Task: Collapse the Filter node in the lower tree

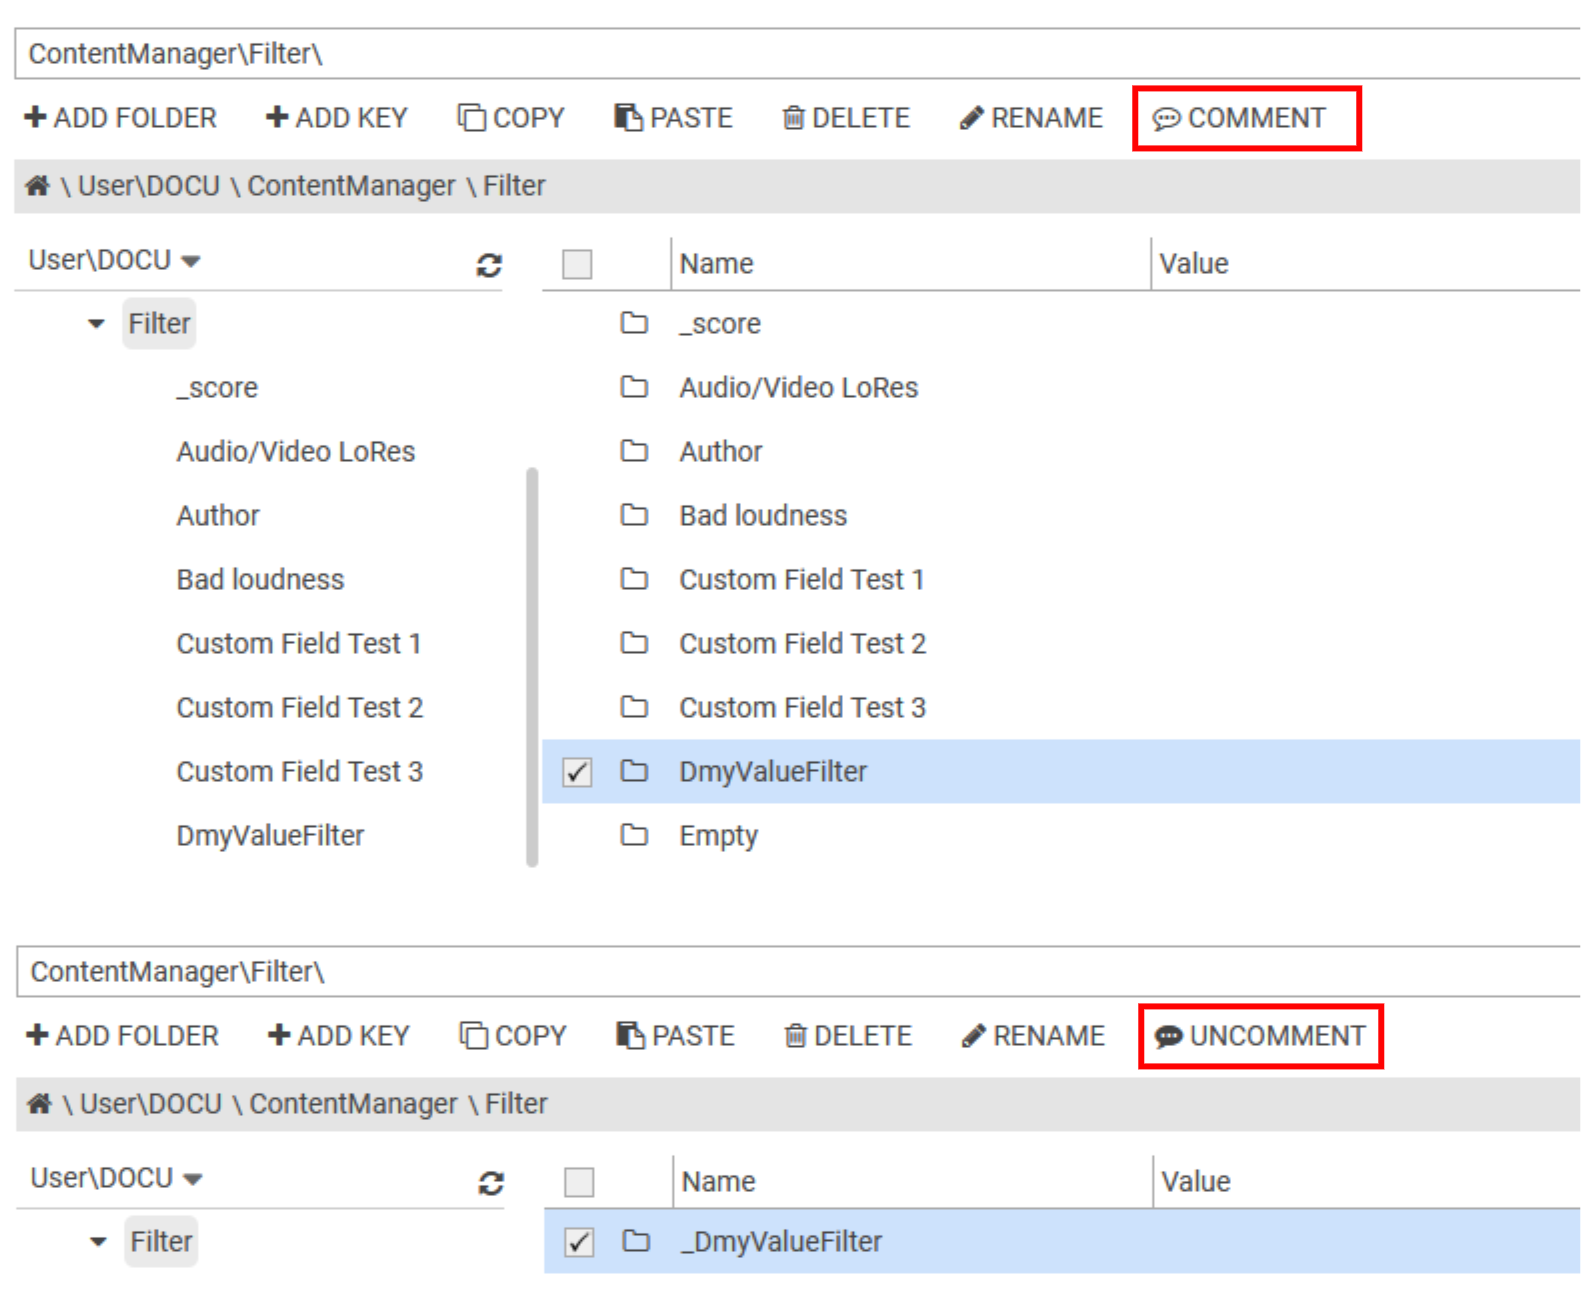Action: coord(98,1242)
